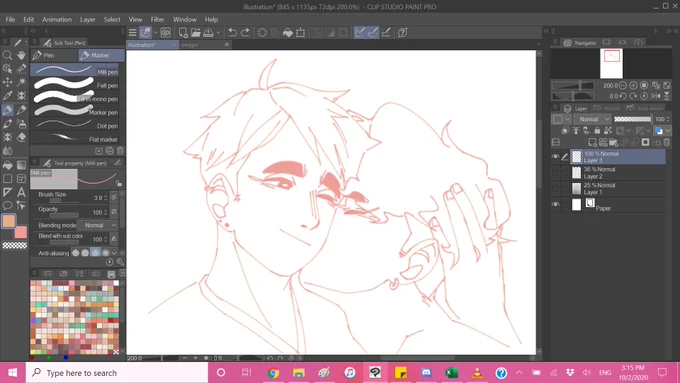680x383 pixels.
Task: Select the Blend tool
Action: pyautogui.click(x=7, y=151)
